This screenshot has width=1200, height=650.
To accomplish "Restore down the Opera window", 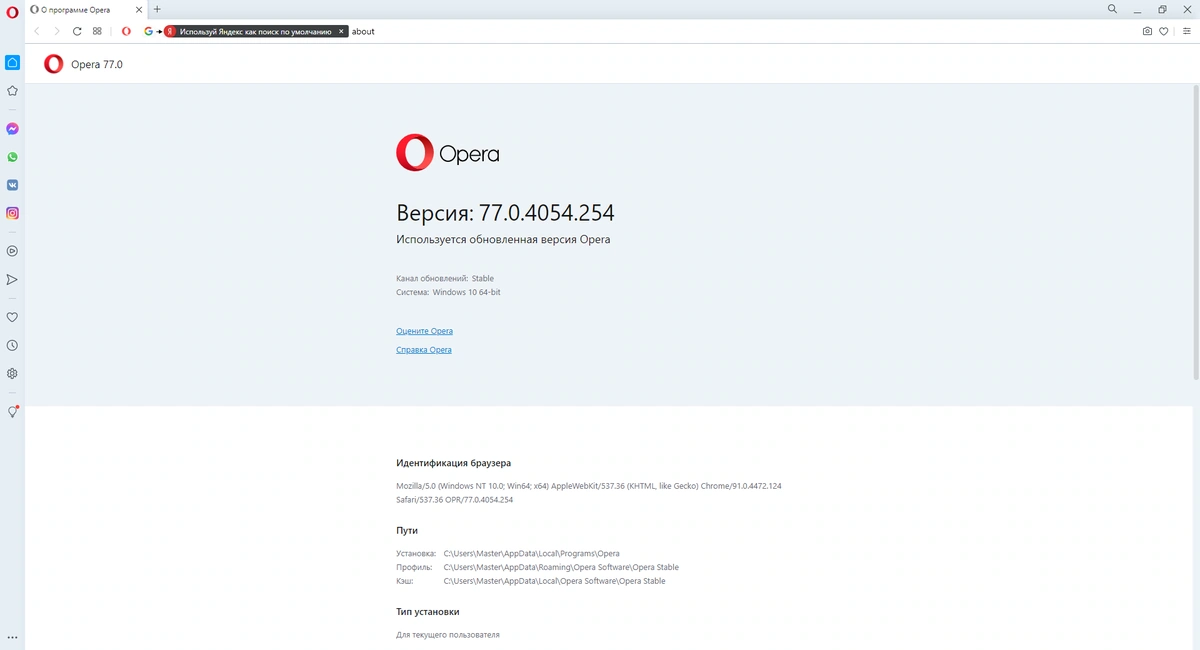I will click(x=1162, y=9).
